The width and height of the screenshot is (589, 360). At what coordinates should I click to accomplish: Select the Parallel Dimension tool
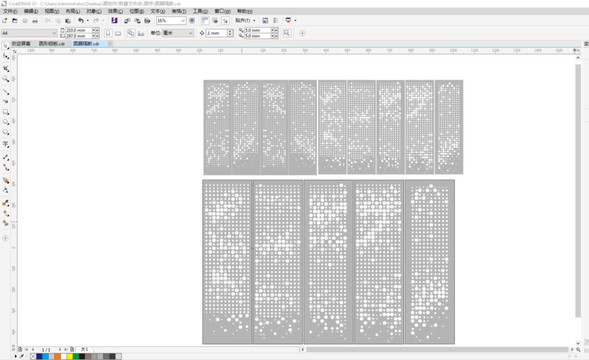click(6, 157)
